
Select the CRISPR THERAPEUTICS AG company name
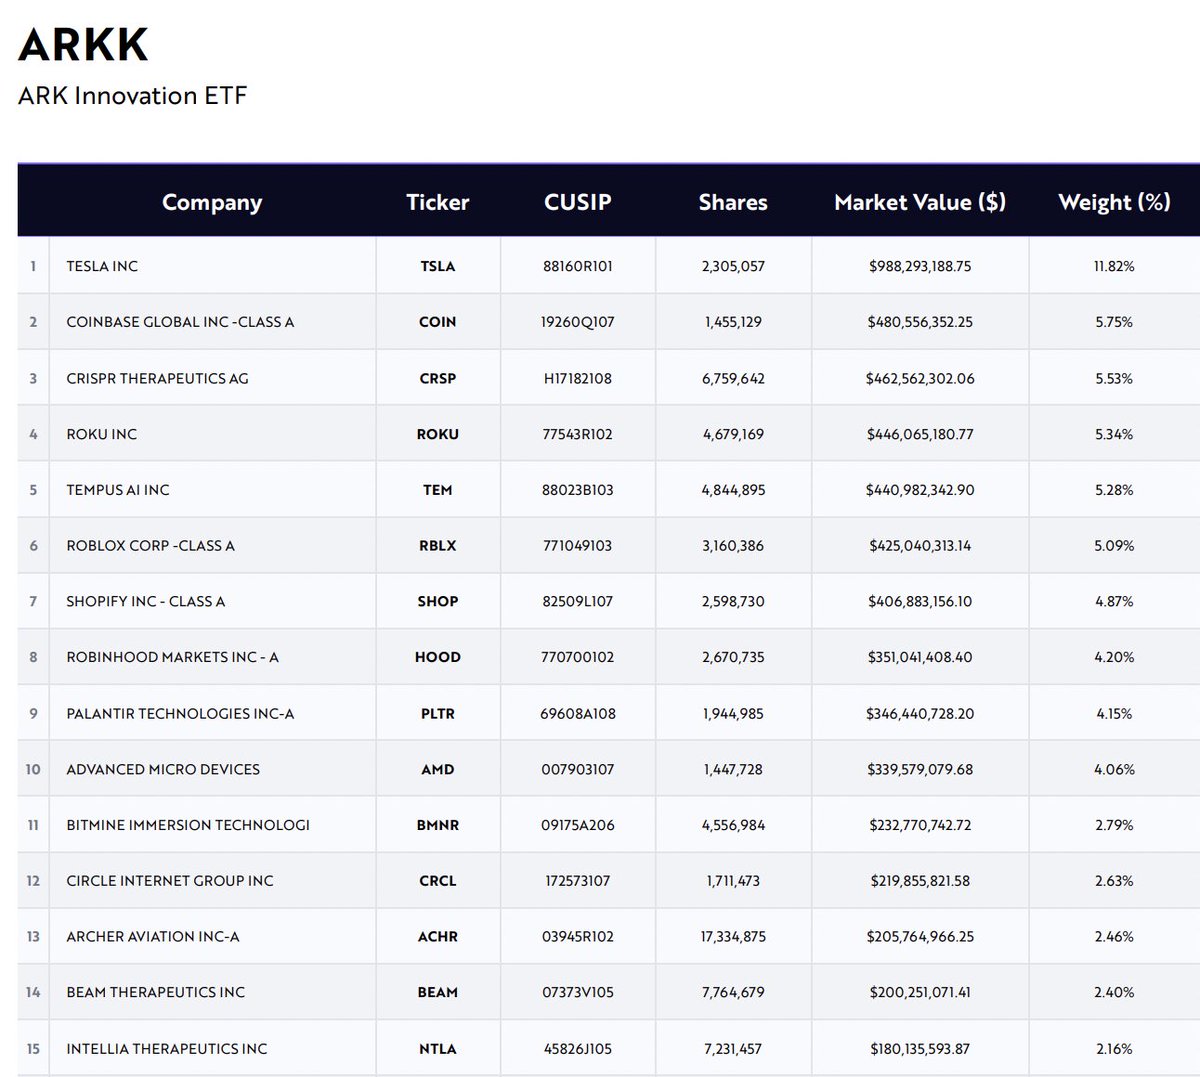coord(157,378)
